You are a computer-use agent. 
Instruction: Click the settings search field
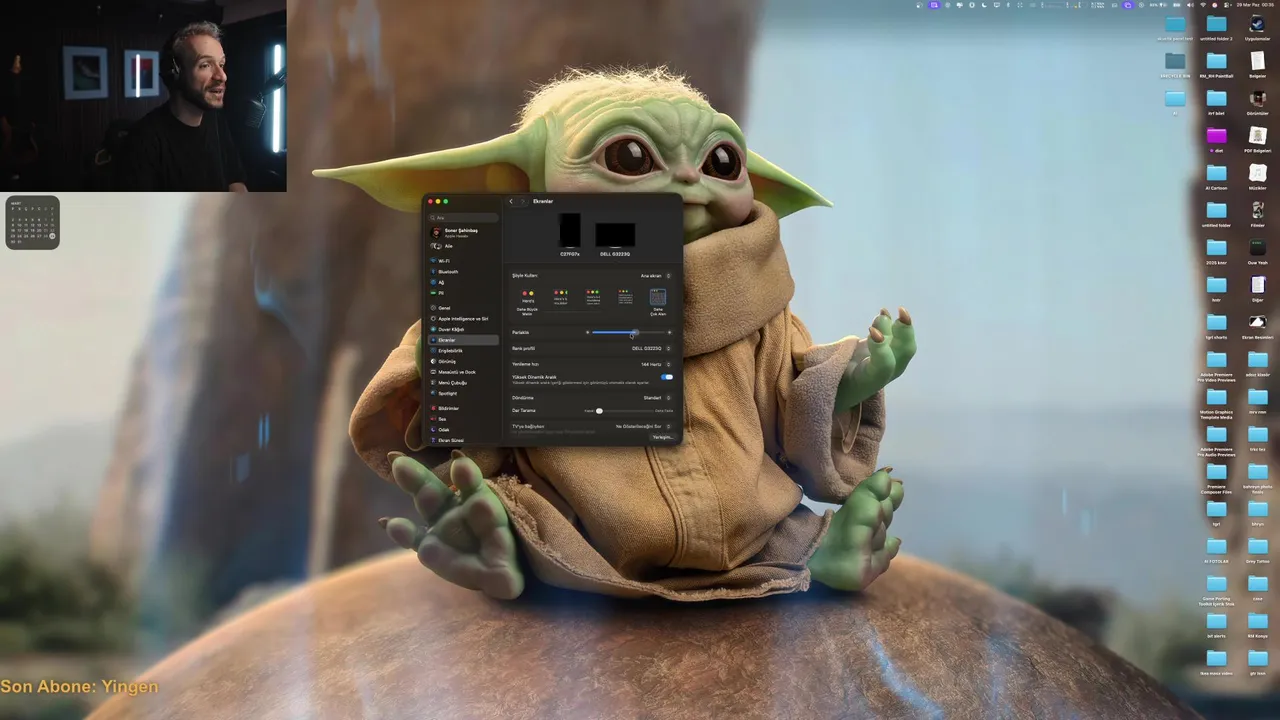[x=464, y=217]
